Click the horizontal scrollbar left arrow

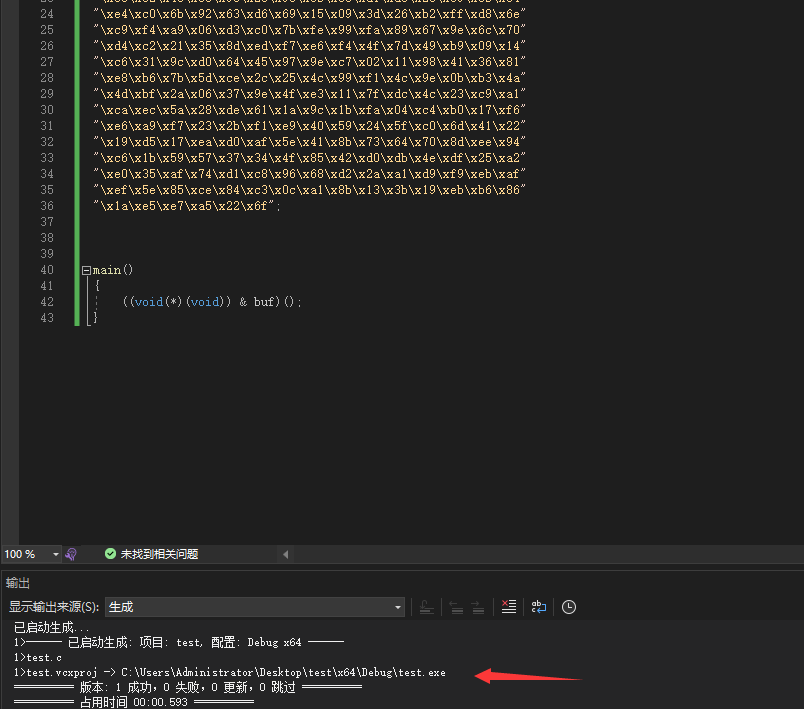click(286, 554)
